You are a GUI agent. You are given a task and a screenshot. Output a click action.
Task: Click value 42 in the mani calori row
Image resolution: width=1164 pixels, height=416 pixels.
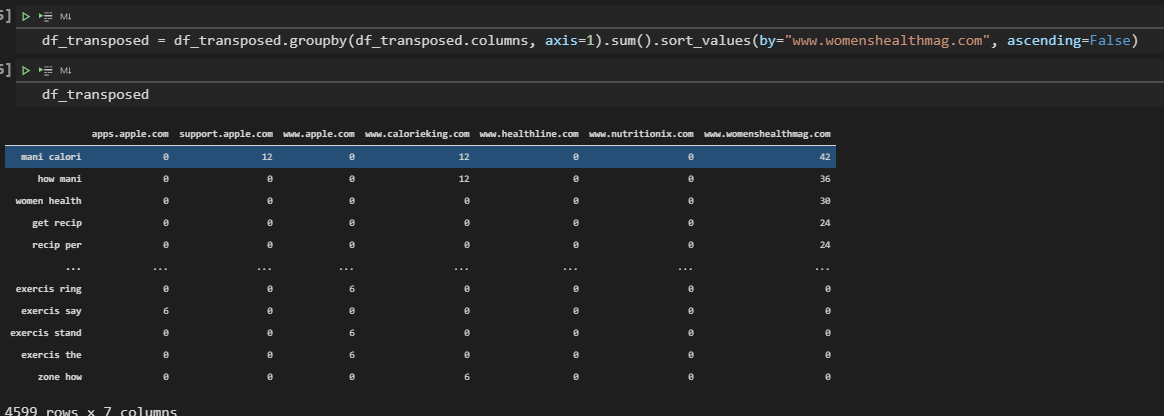pos(825,157)
